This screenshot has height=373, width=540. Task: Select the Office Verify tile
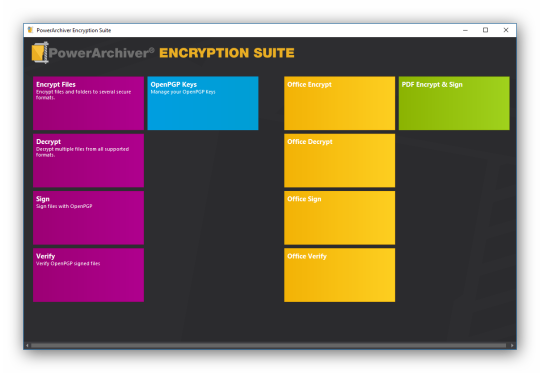pyautogui.click(x=340, y=275)
